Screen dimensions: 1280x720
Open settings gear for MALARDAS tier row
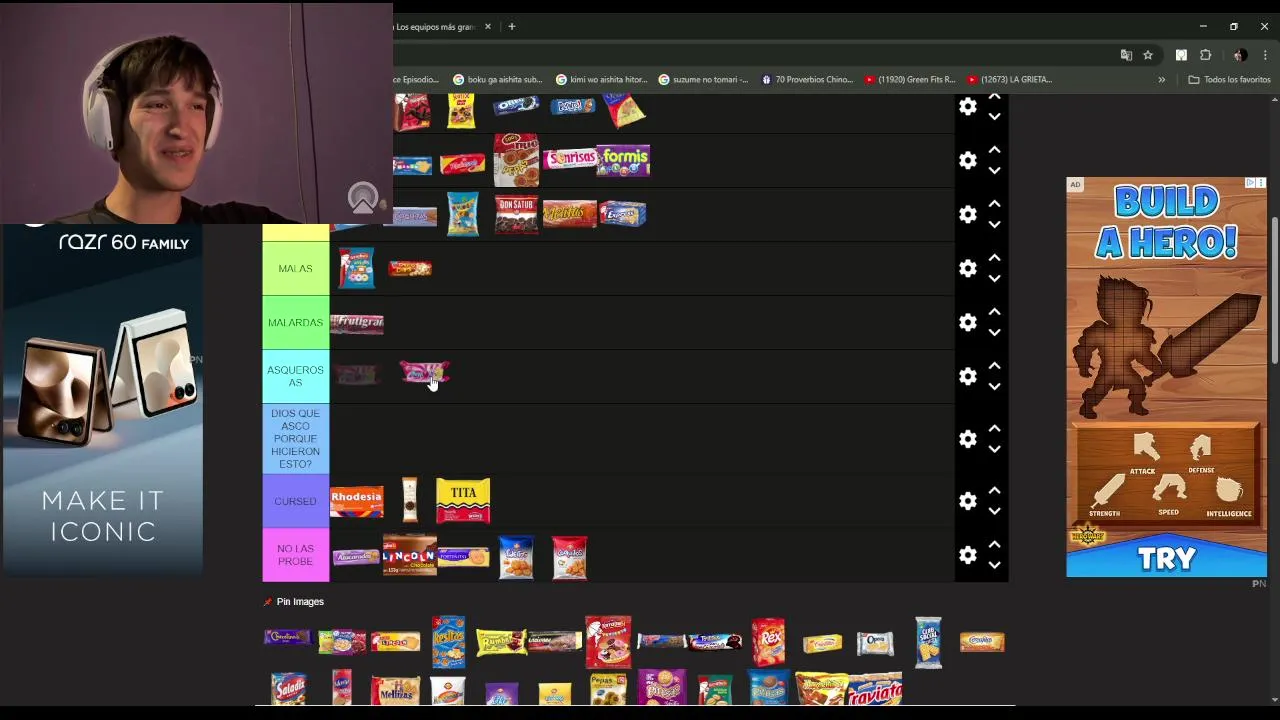(x=967, y=322)
